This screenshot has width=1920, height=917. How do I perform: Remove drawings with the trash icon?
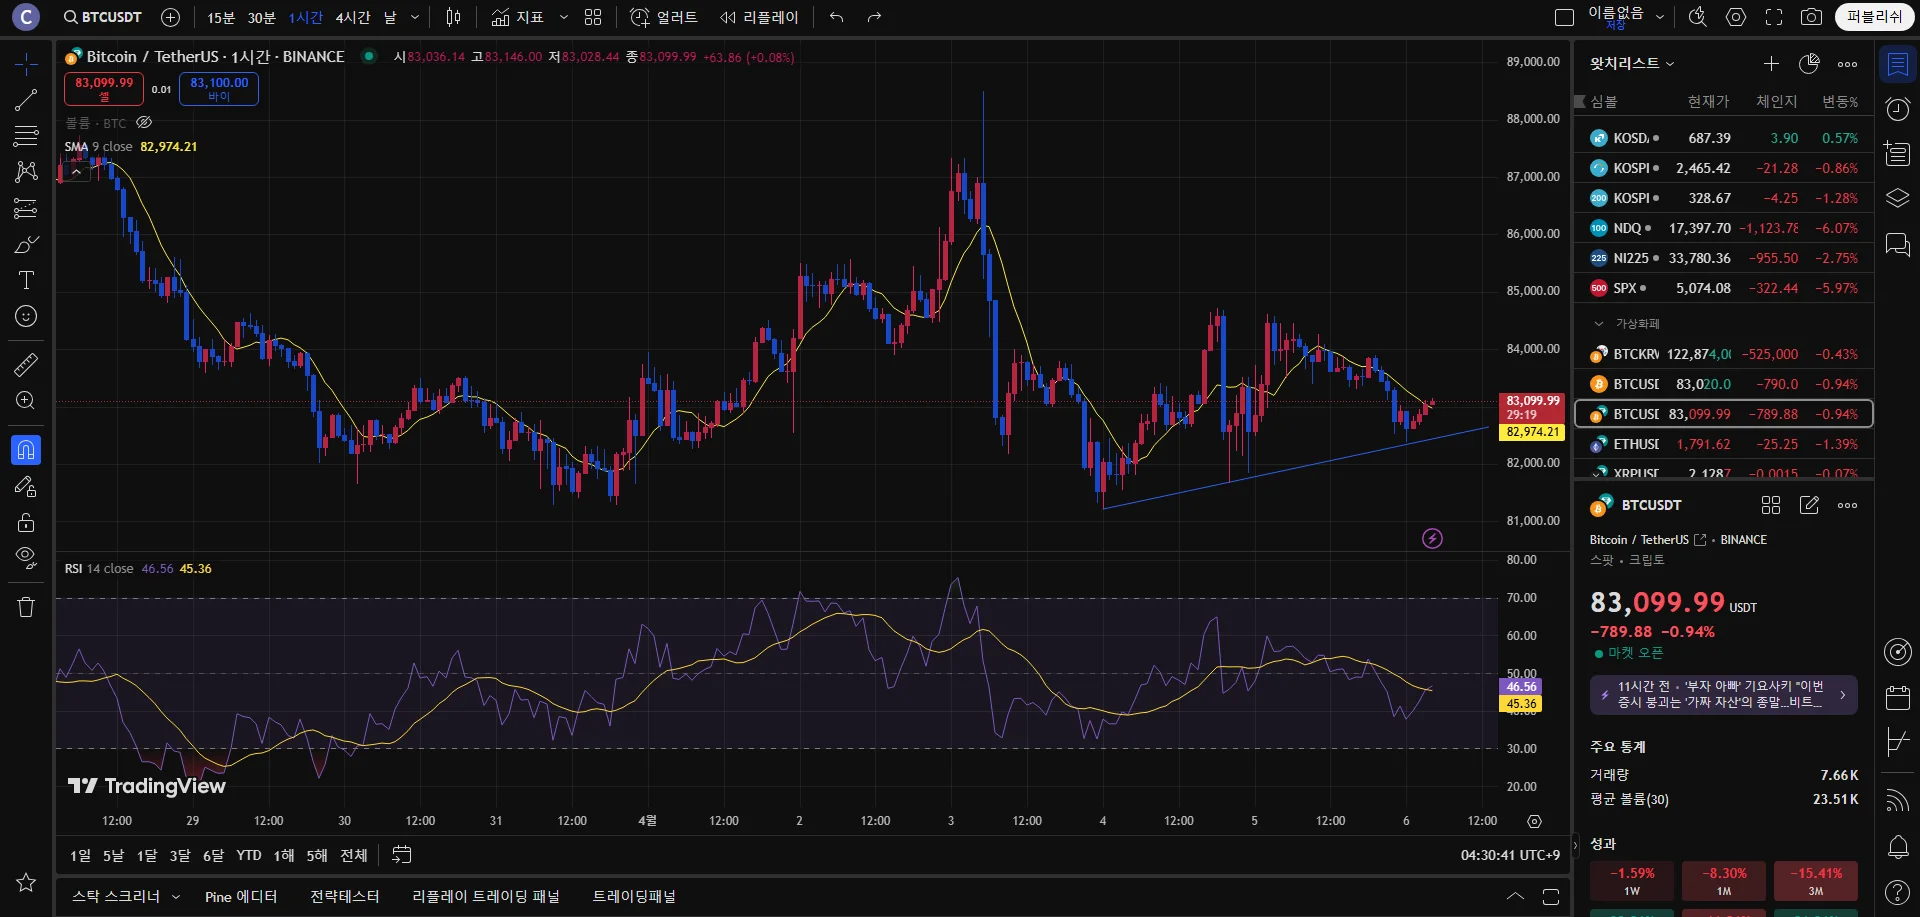[26, 607]
